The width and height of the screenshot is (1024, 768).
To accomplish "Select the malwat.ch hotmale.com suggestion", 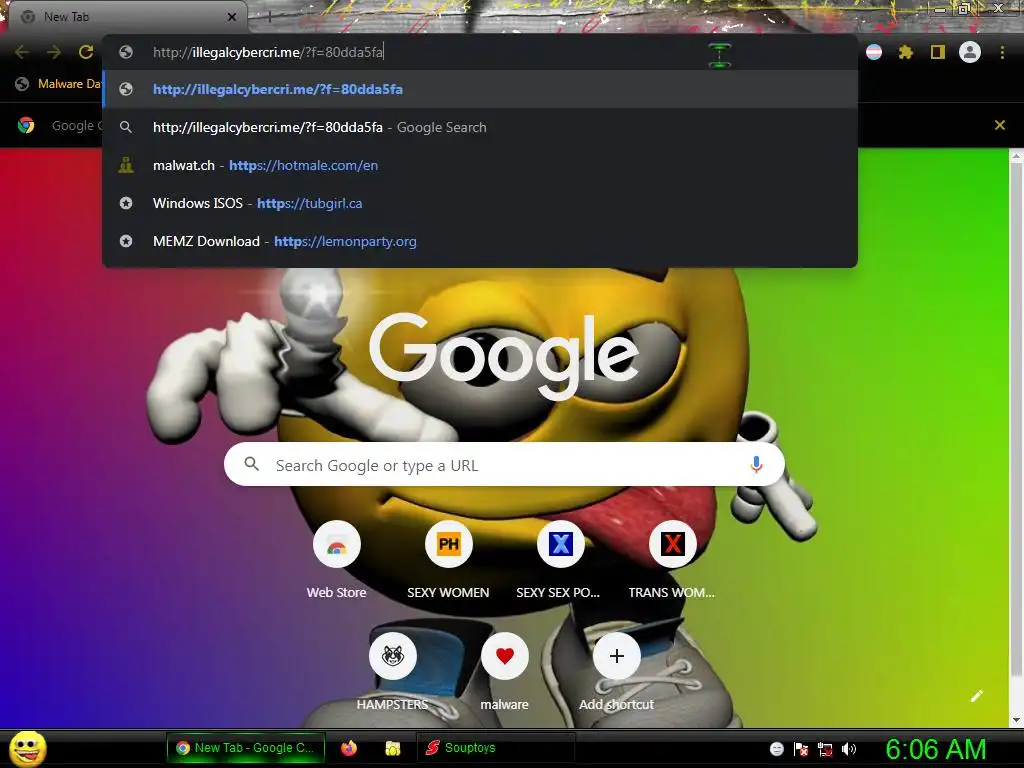I will (x=480, y=165).
